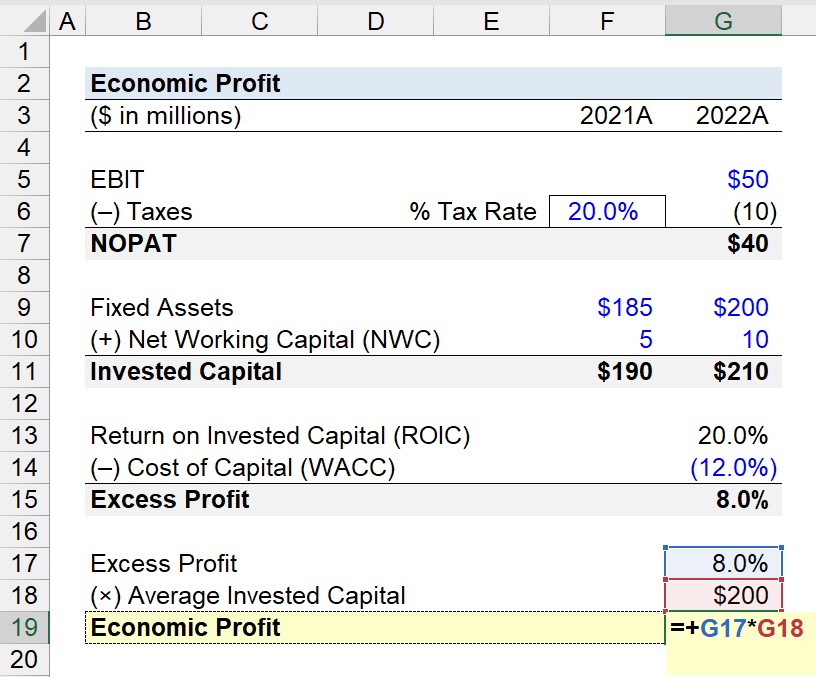Click the taxes value '(10)'
816x677 pixels.
click(755, 212)
